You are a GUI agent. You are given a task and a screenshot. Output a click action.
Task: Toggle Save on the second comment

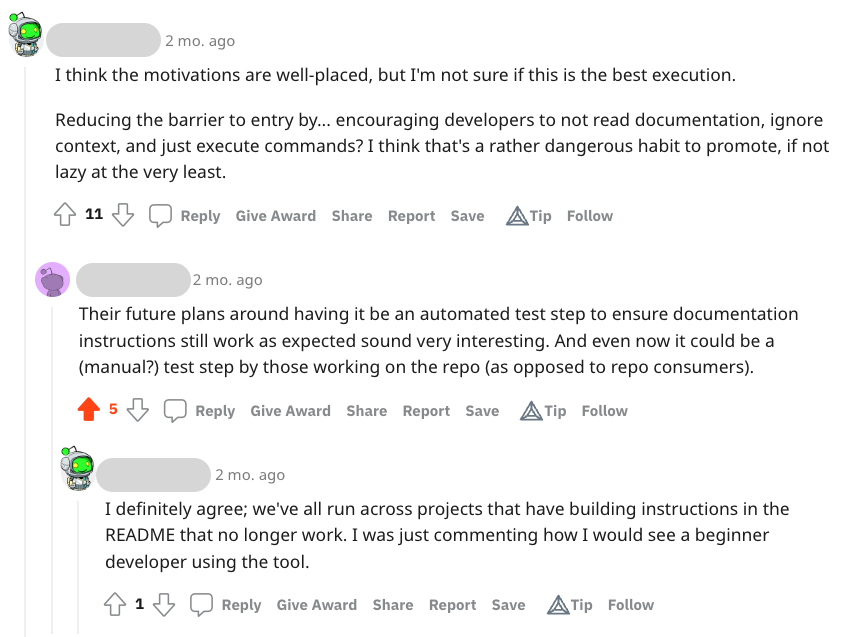481,410
